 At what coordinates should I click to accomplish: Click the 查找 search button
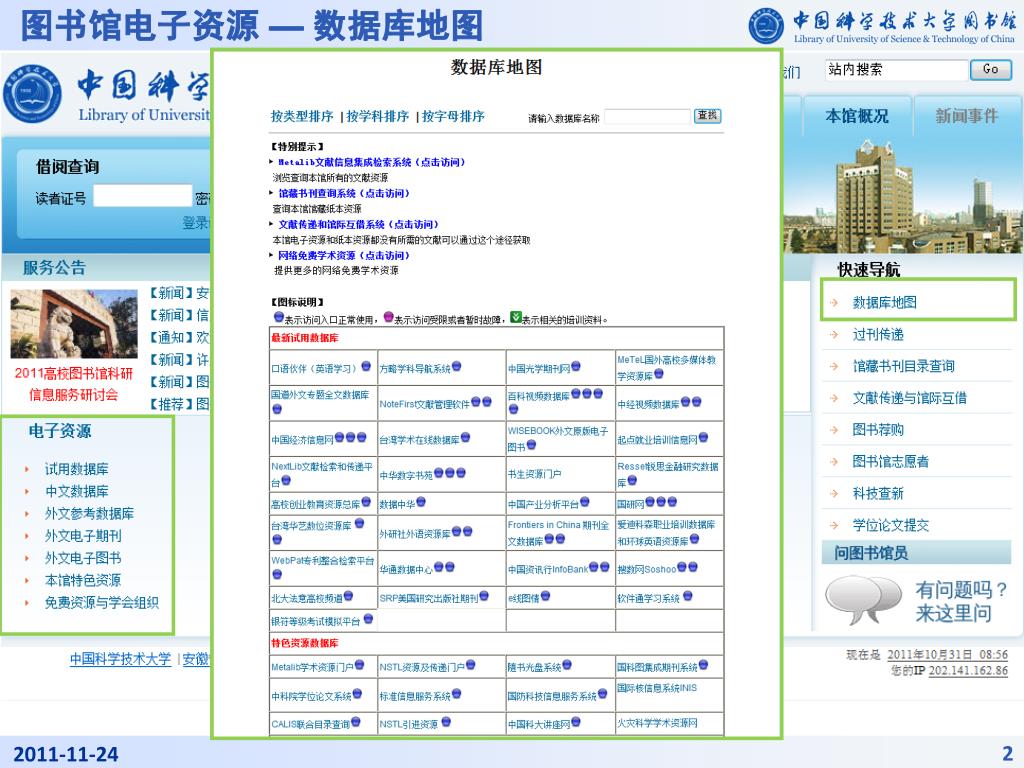(707, 116)
